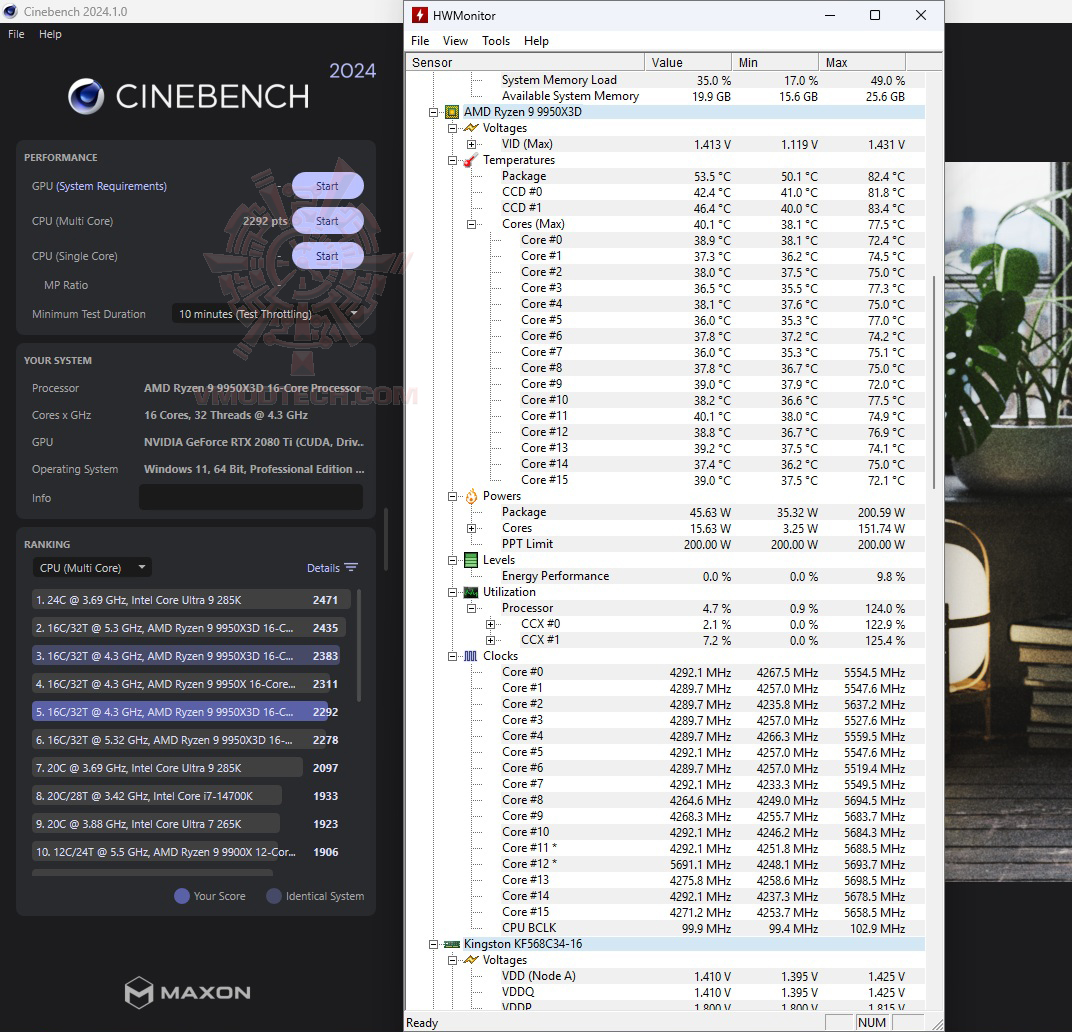Collapse the Cores (Max) temperatures node
This screenshot has width=1072, height=1032.
(472, 224)
